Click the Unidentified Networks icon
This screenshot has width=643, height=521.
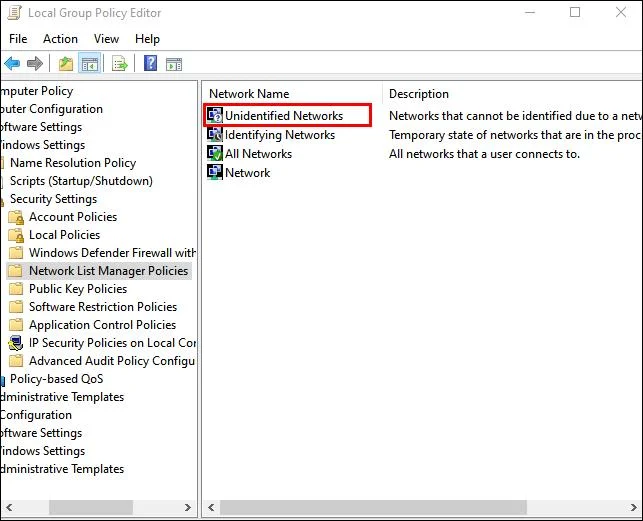point(214,115)
